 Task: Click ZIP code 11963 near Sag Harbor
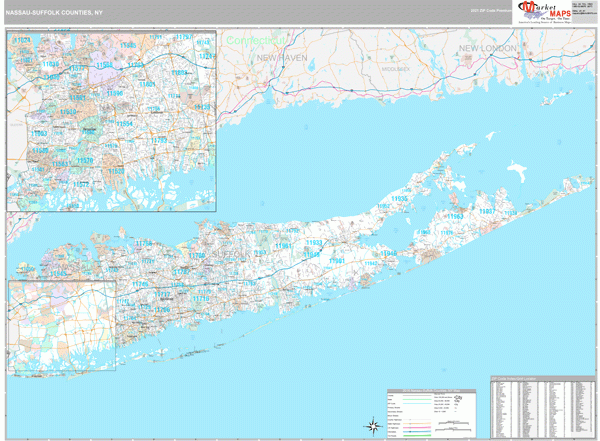point(455,217)
